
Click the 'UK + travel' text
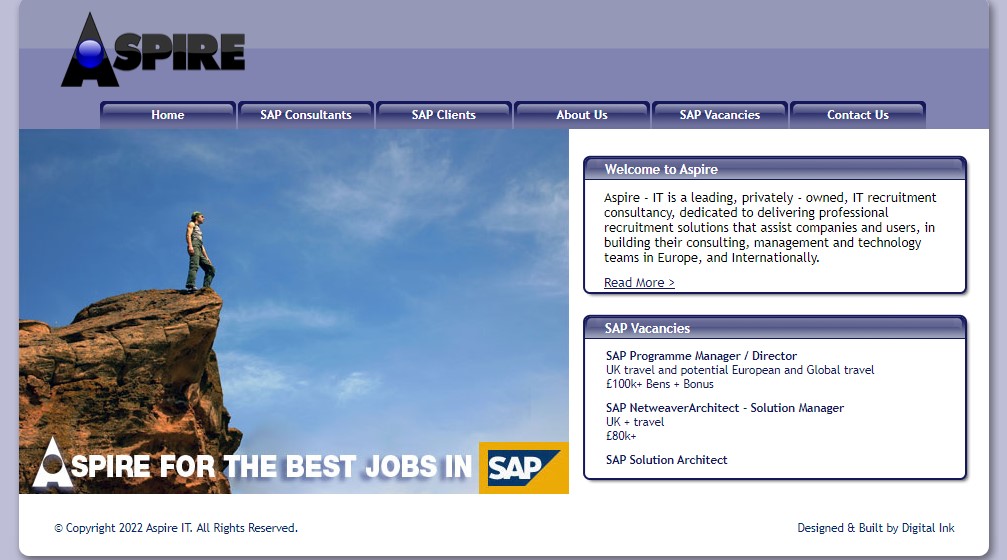pos(635,422)
